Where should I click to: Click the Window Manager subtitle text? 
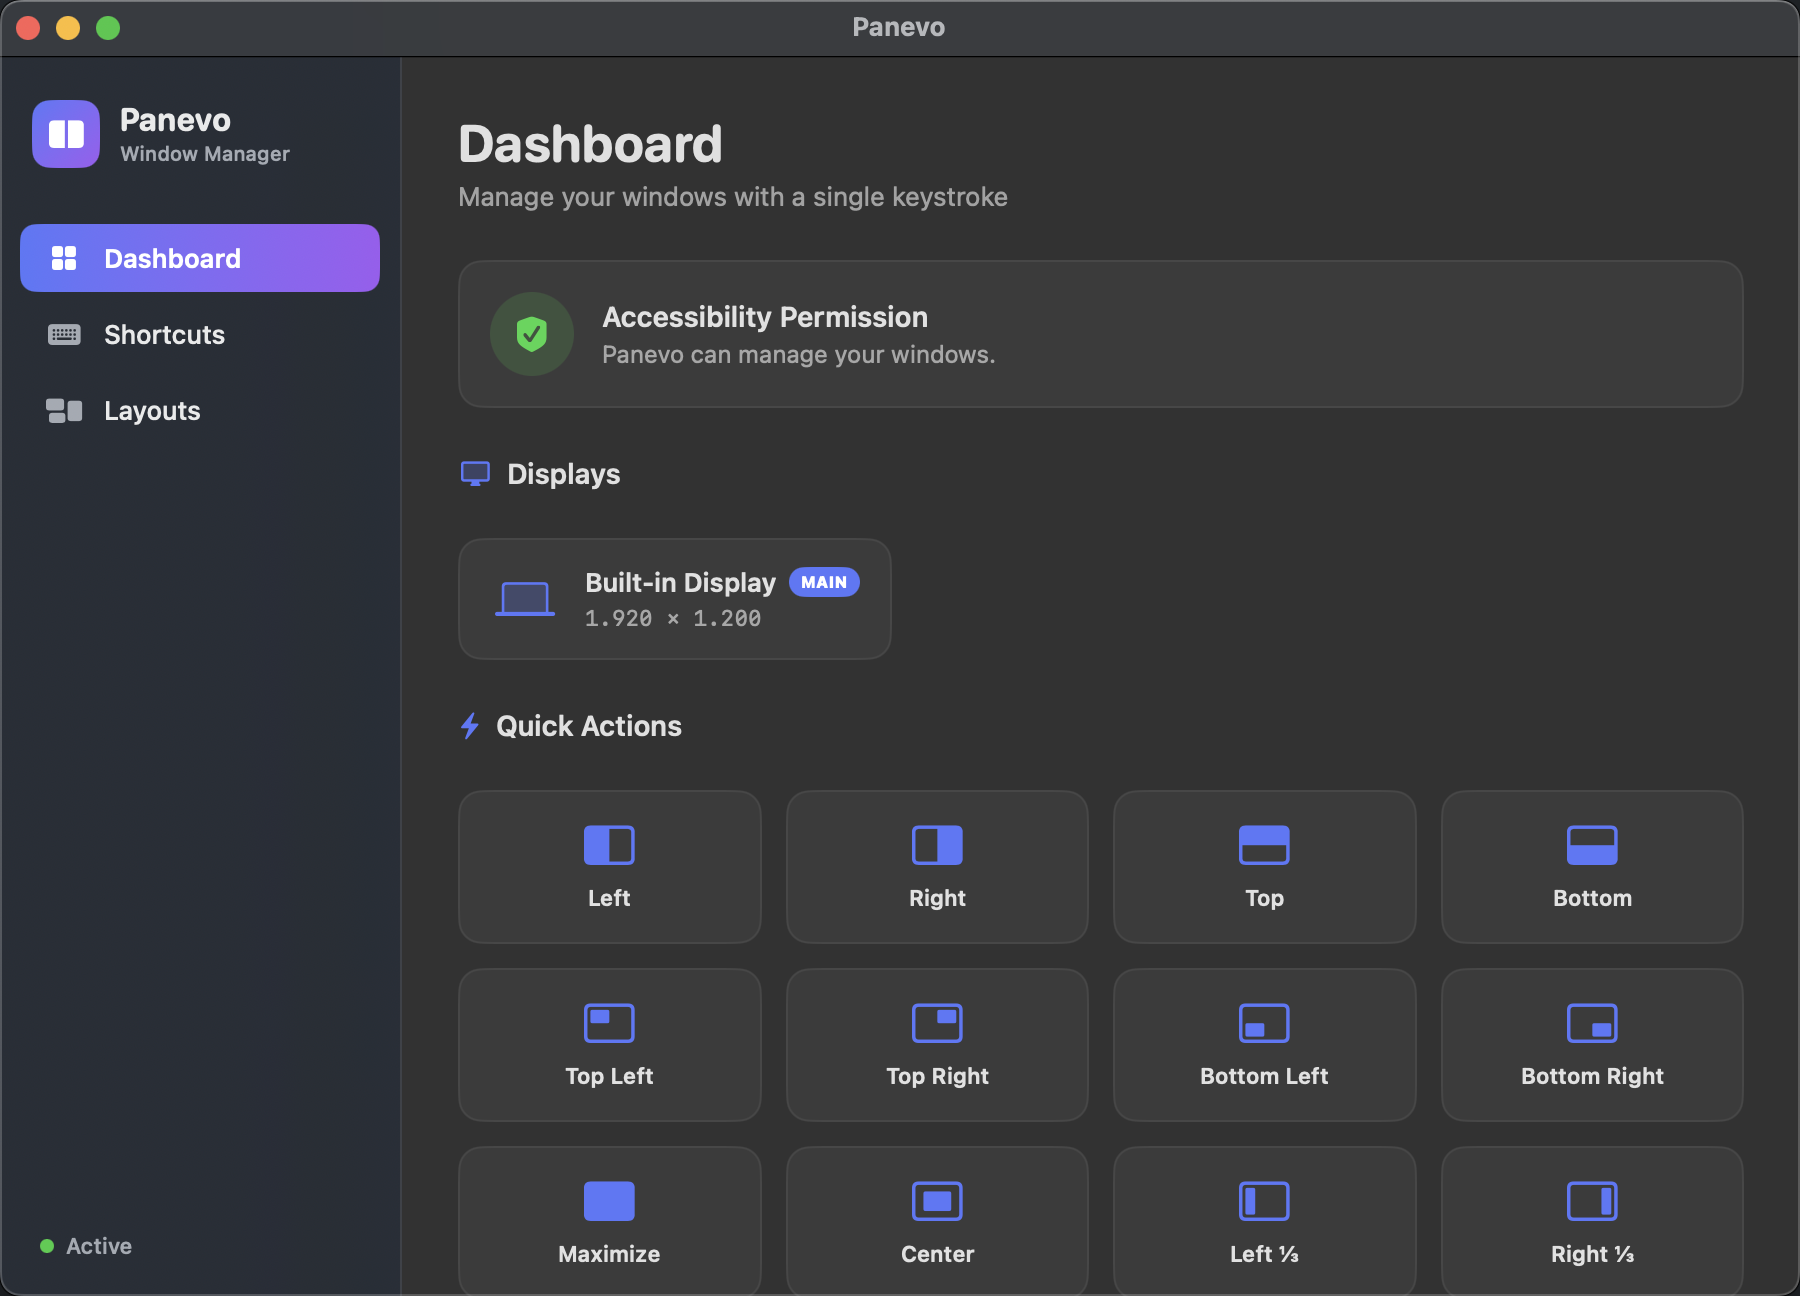(205, 154)
